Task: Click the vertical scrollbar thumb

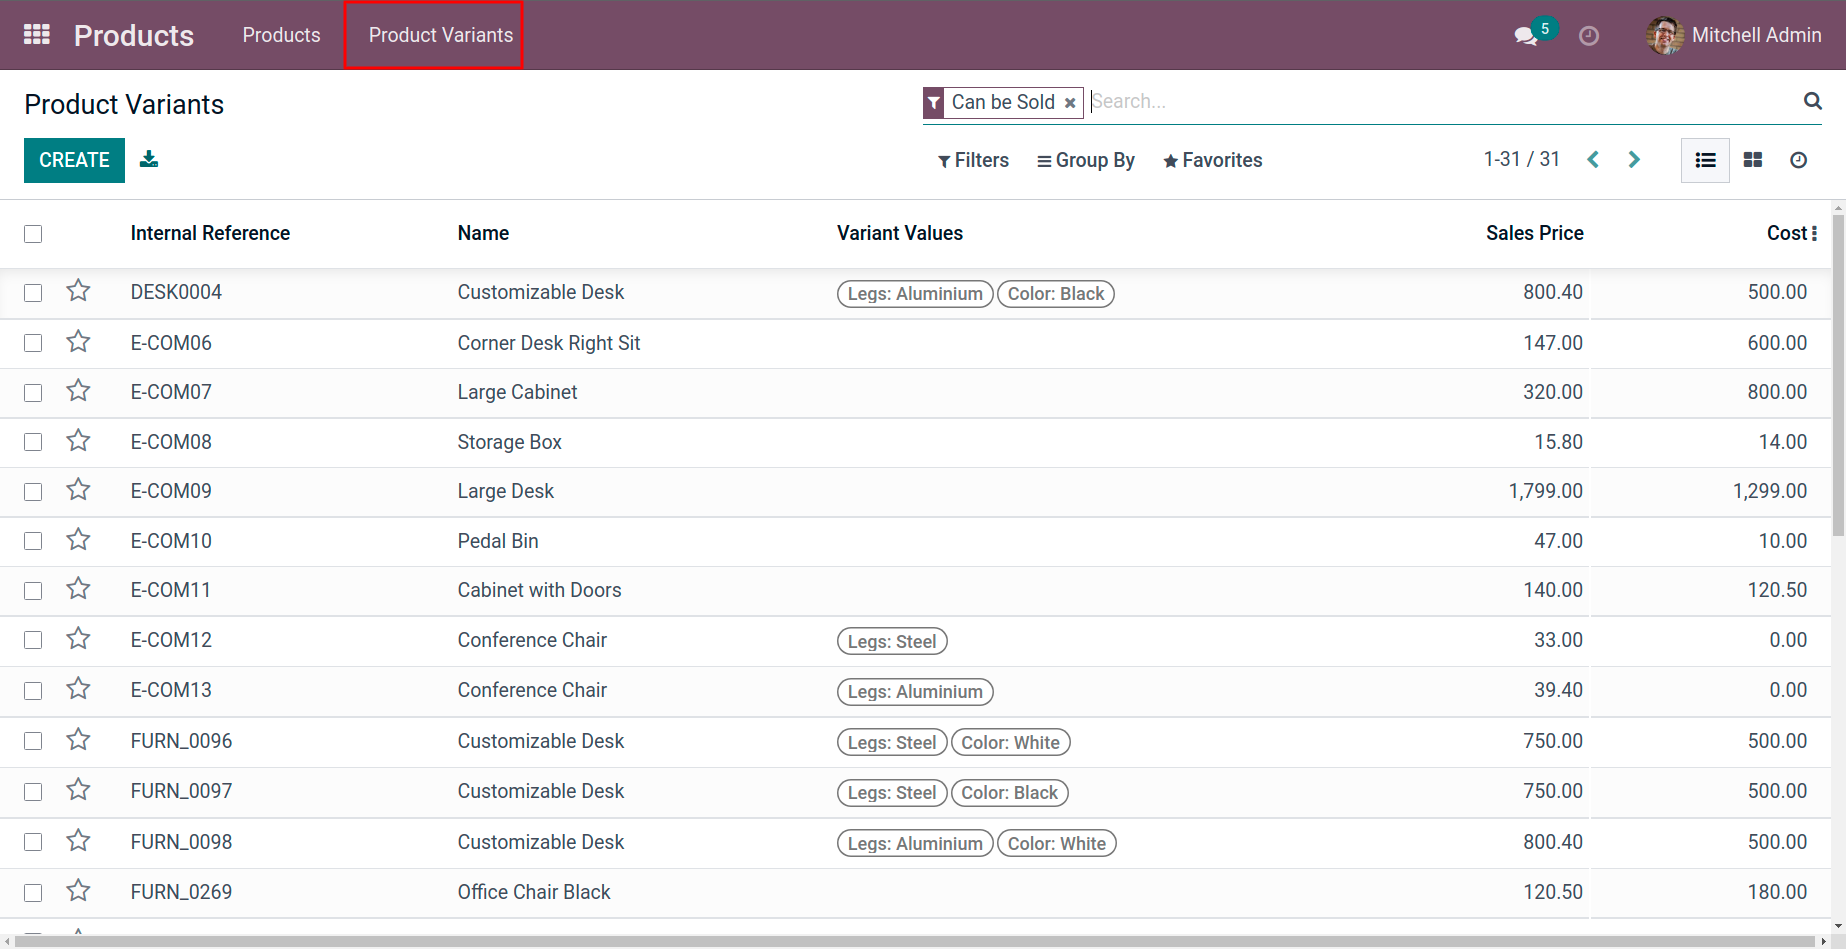Action: [1838, 375]
